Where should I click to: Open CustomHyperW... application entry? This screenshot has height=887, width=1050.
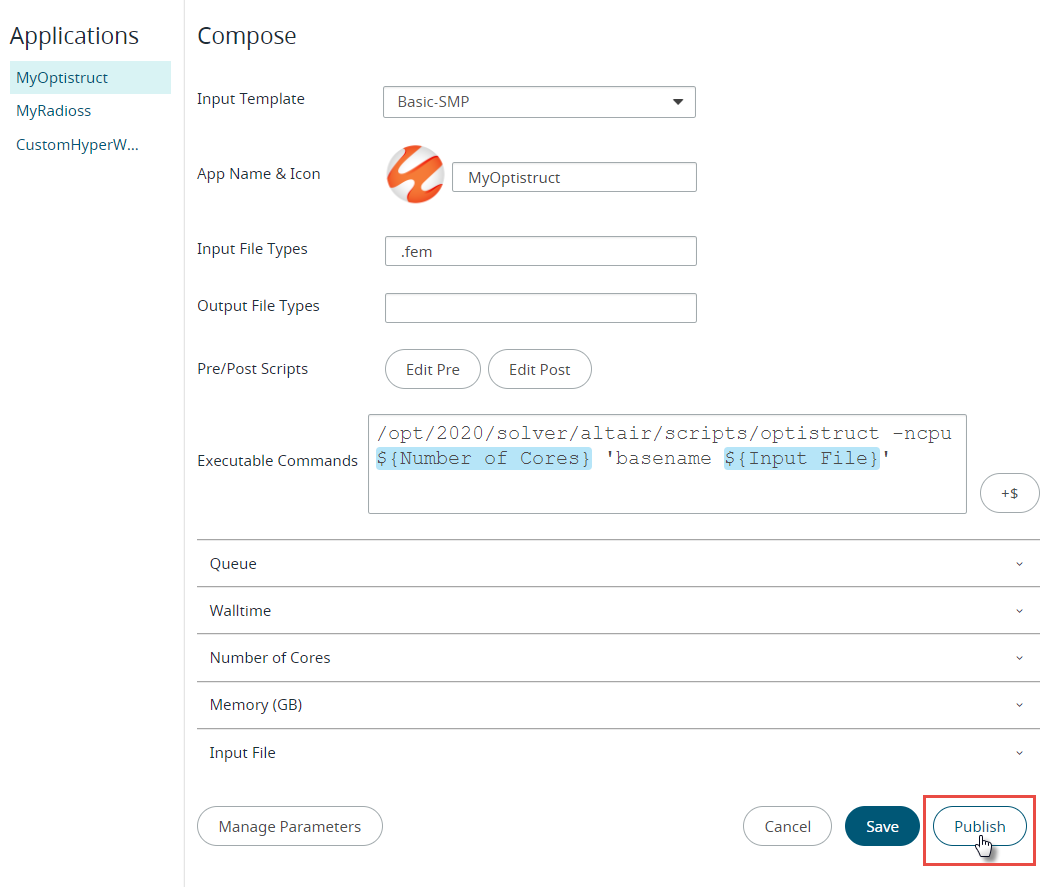click(x=77, y=145)
